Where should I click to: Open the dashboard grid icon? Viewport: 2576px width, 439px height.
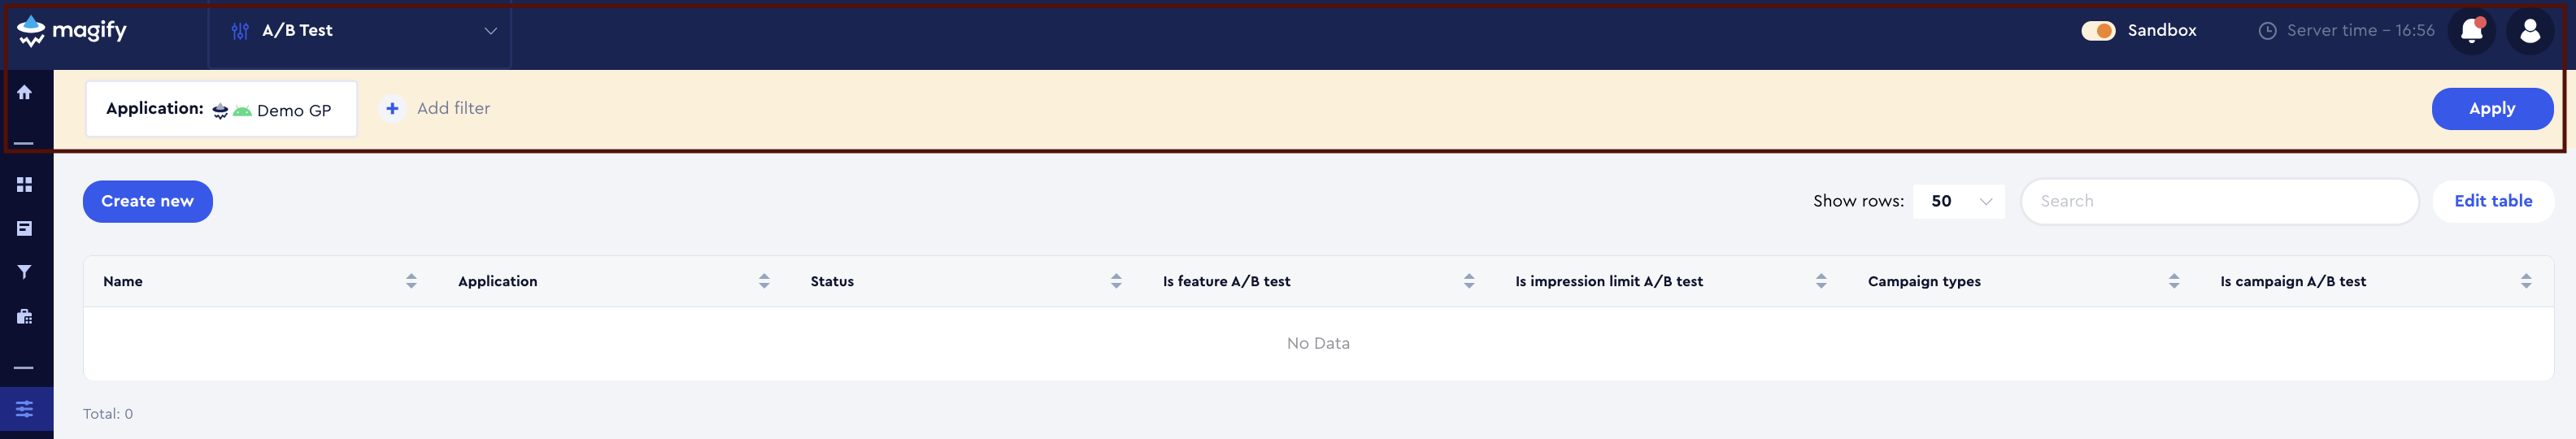coord(25,185)
